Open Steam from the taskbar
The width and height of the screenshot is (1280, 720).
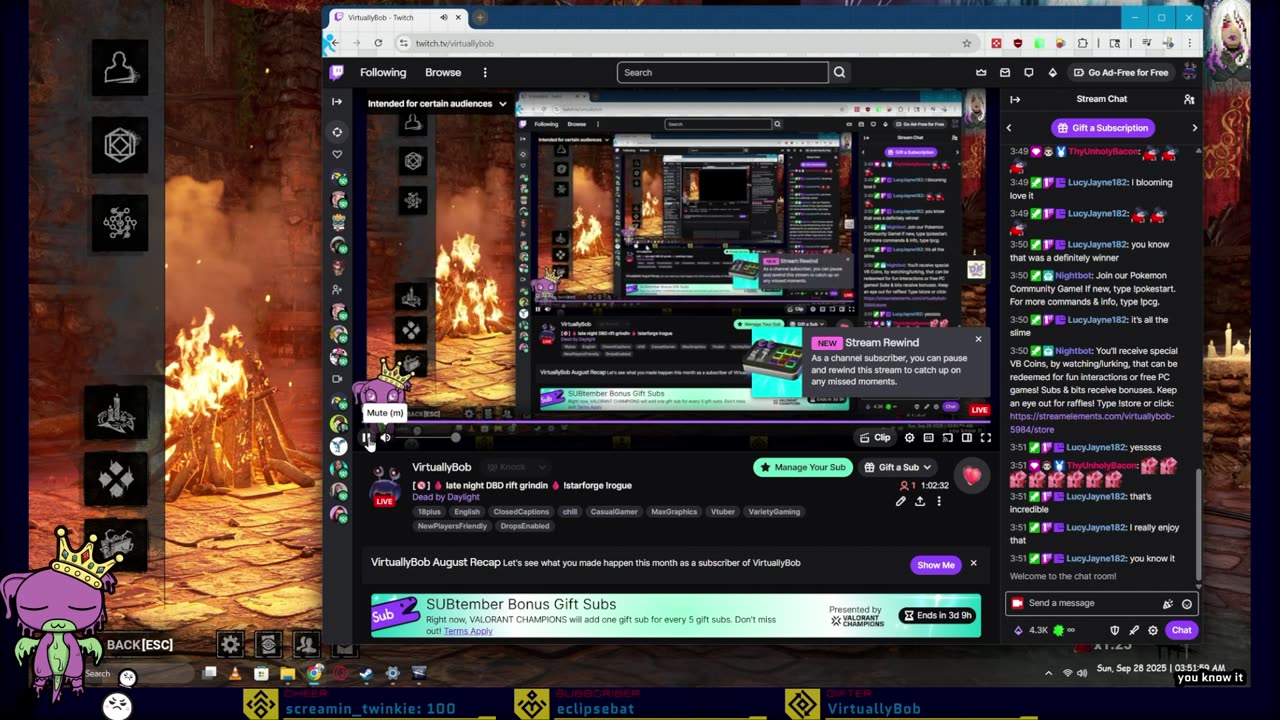coord(366,674)
